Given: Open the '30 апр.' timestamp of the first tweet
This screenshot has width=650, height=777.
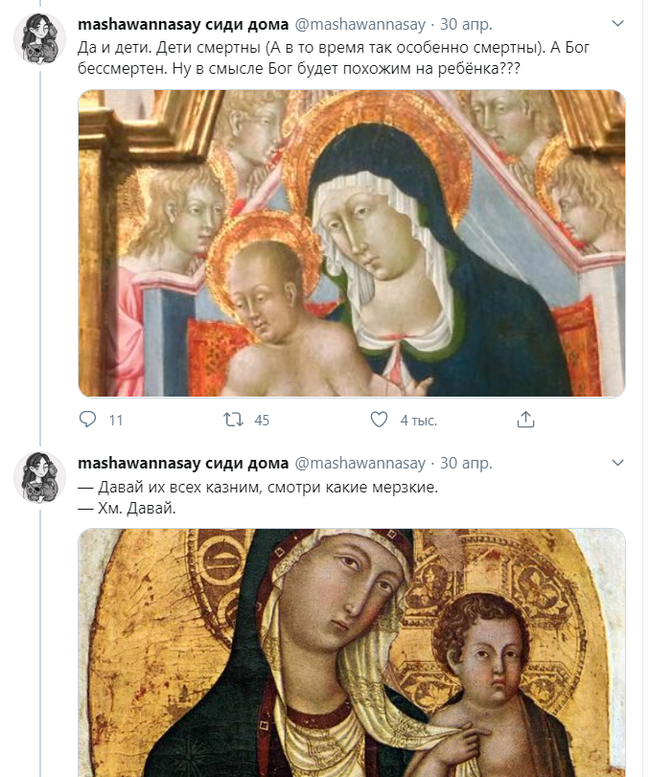Looking at the screenshot, I should click(x=467, y=22).
